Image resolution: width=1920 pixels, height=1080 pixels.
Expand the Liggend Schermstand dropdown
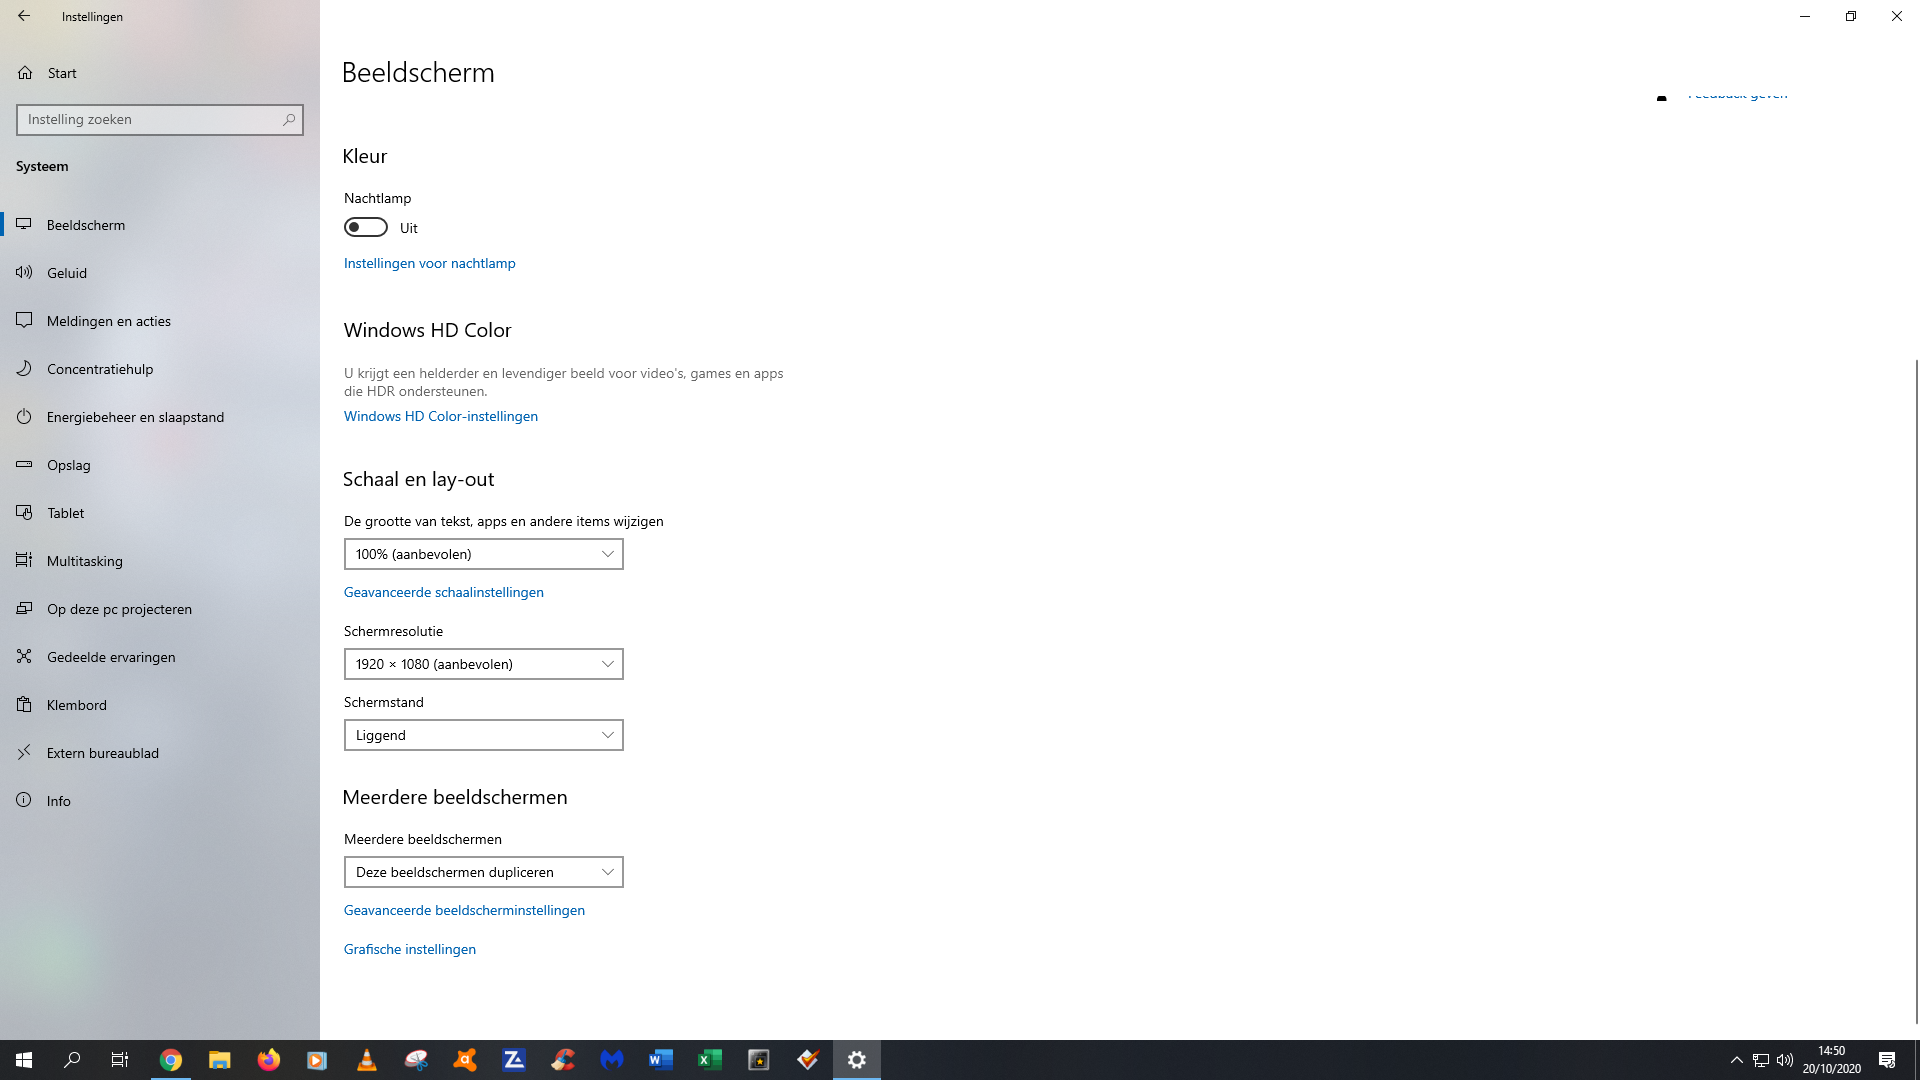click(x=484, y=735)
